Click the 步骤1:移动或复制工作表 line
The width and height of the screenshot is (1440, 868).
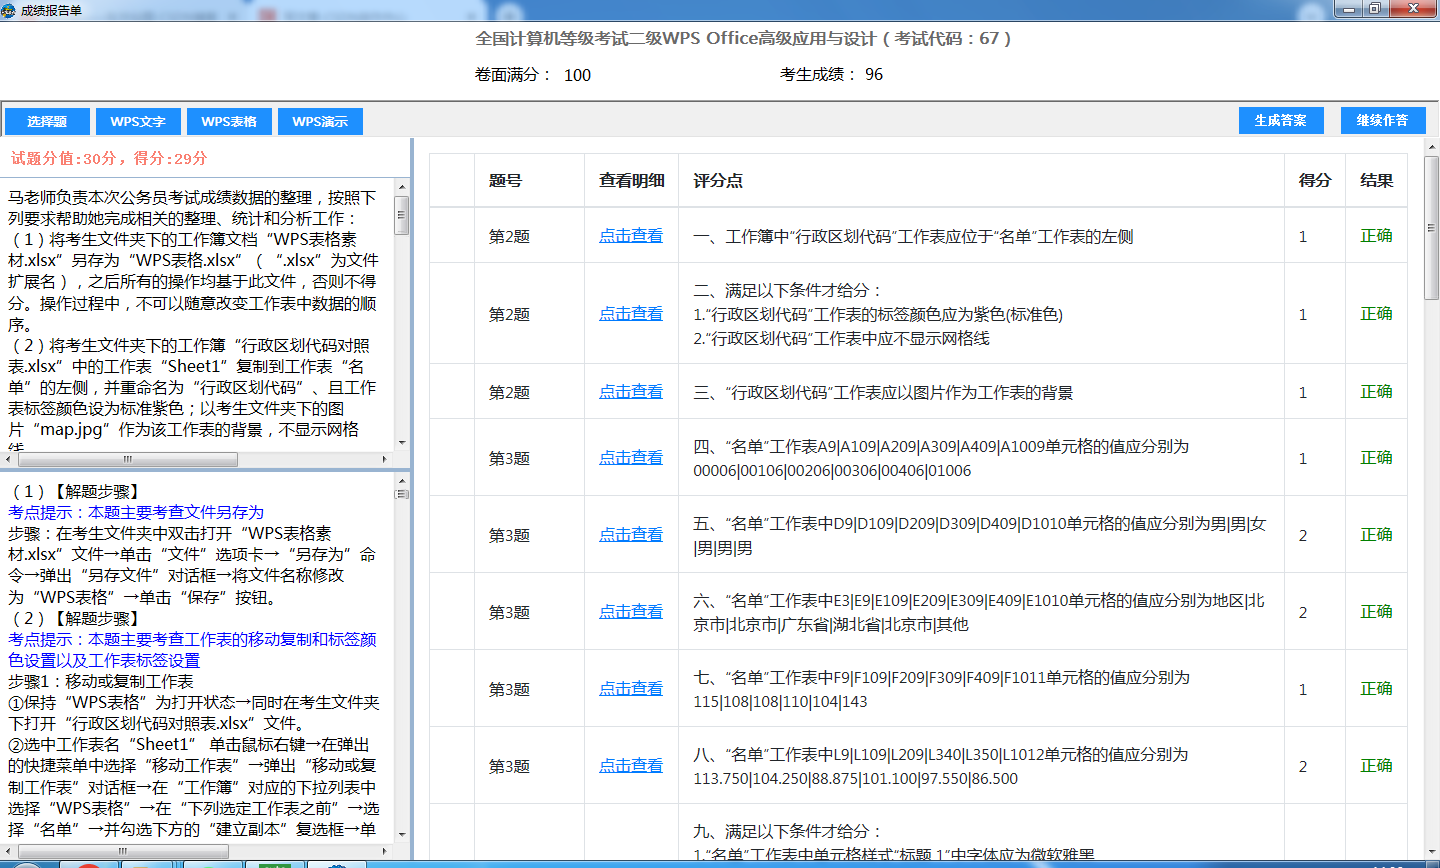point(101,682)
